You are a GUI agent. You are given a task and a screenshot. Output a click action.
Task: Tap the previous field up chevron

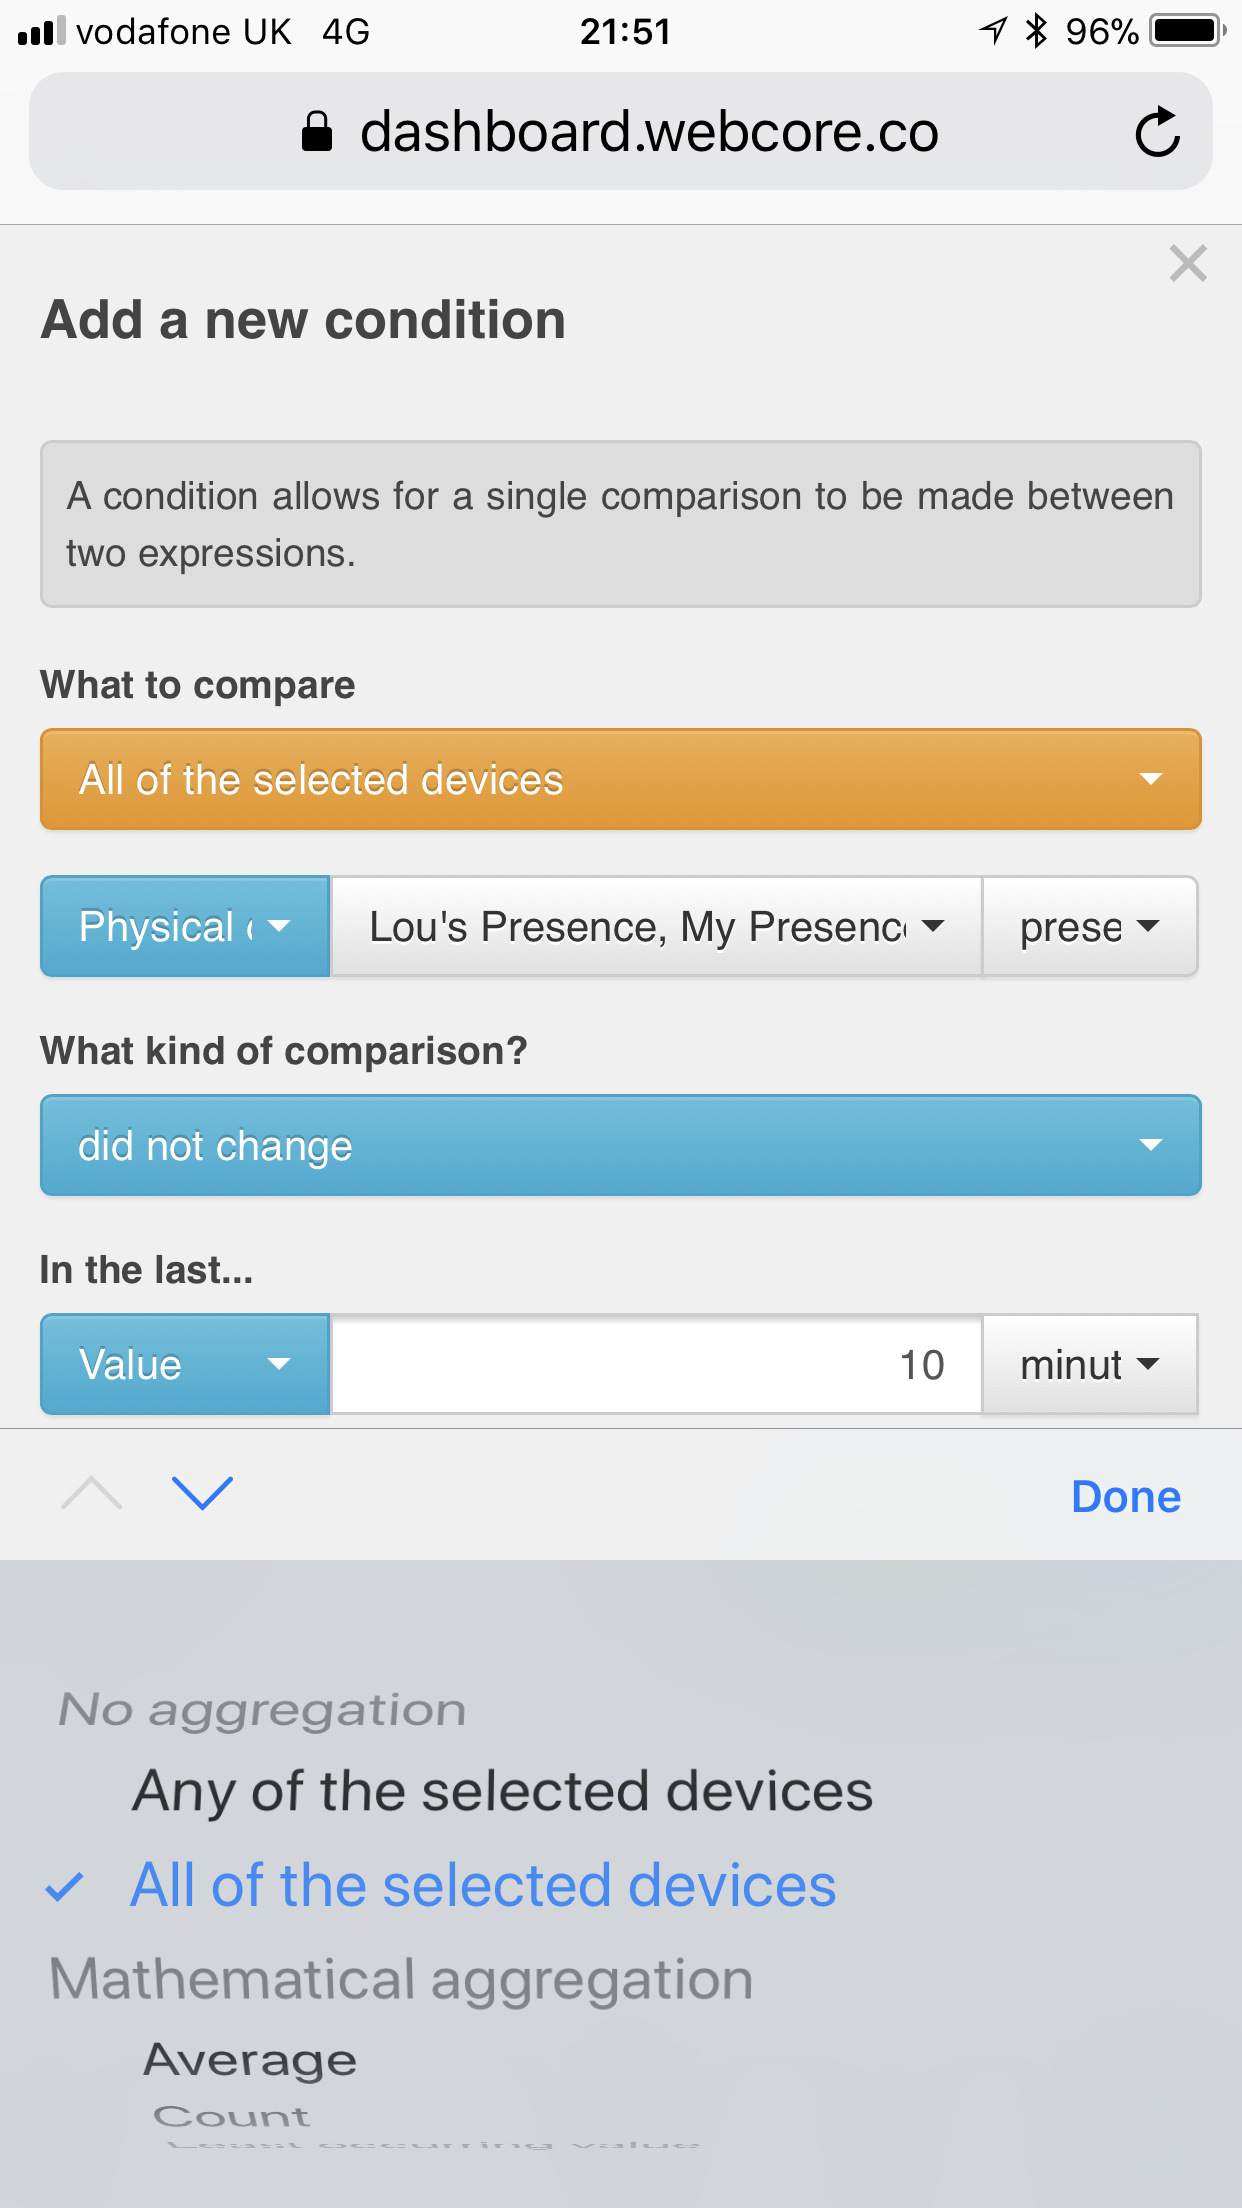pos(91,1493)
